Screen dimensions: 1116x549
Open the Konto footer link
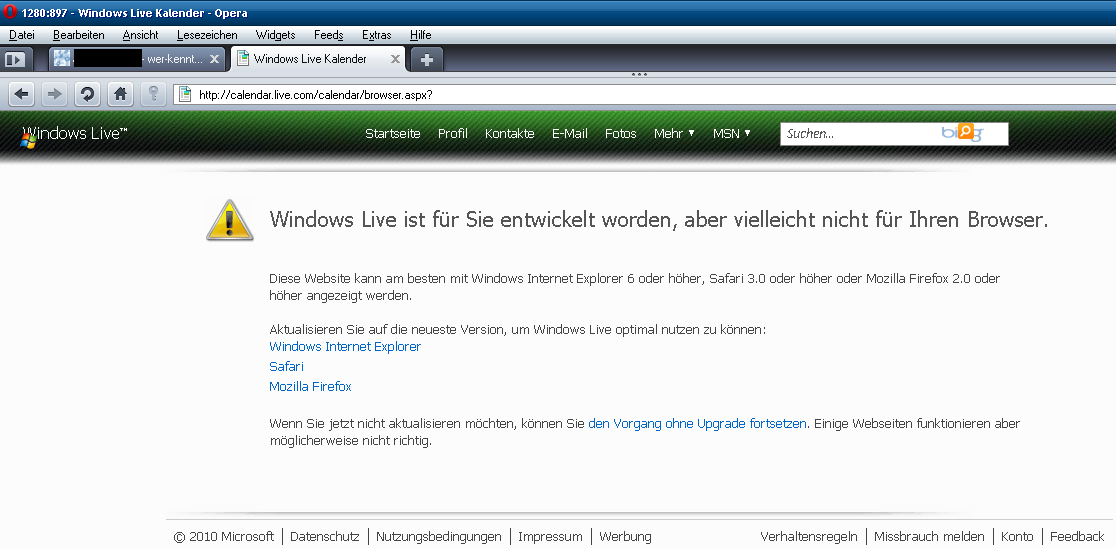tap(1017, 537)
